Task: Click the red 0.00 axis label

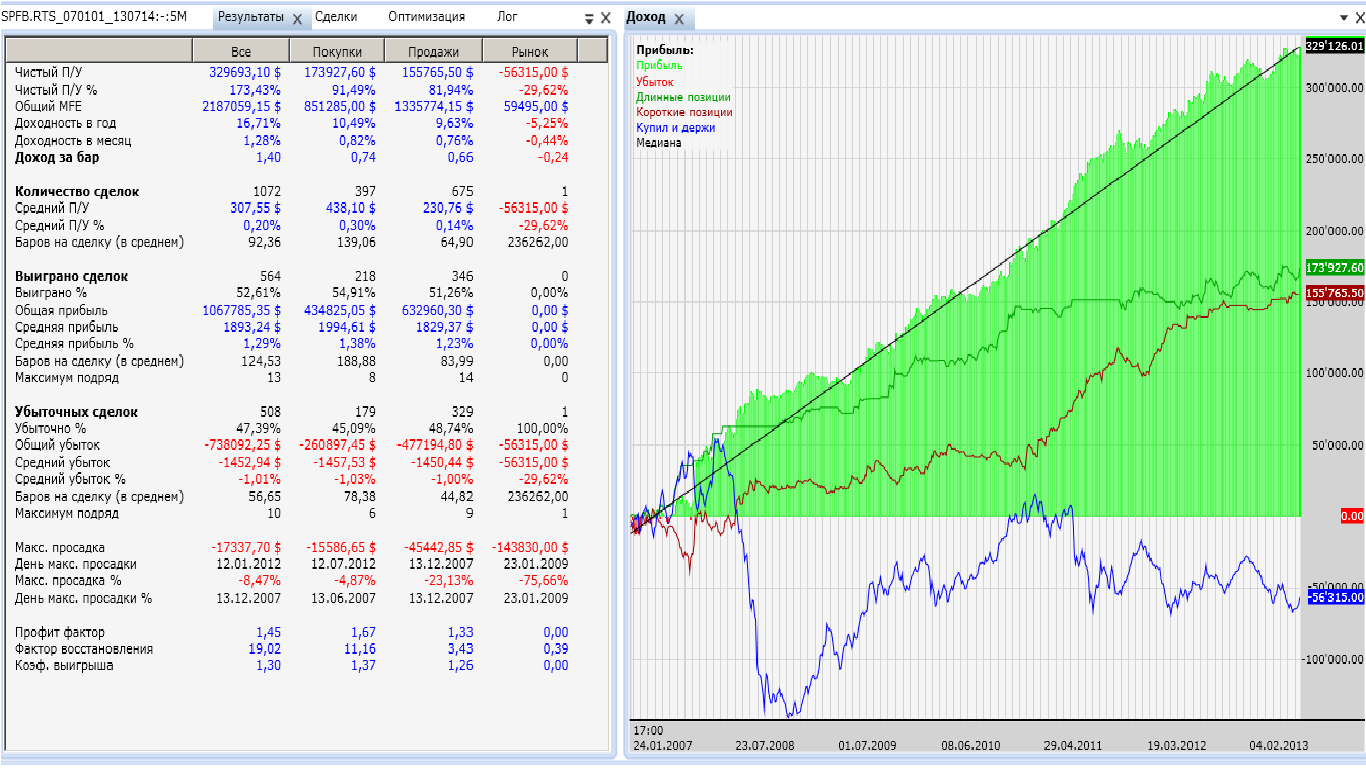Action: click(x=1351, y=516)
